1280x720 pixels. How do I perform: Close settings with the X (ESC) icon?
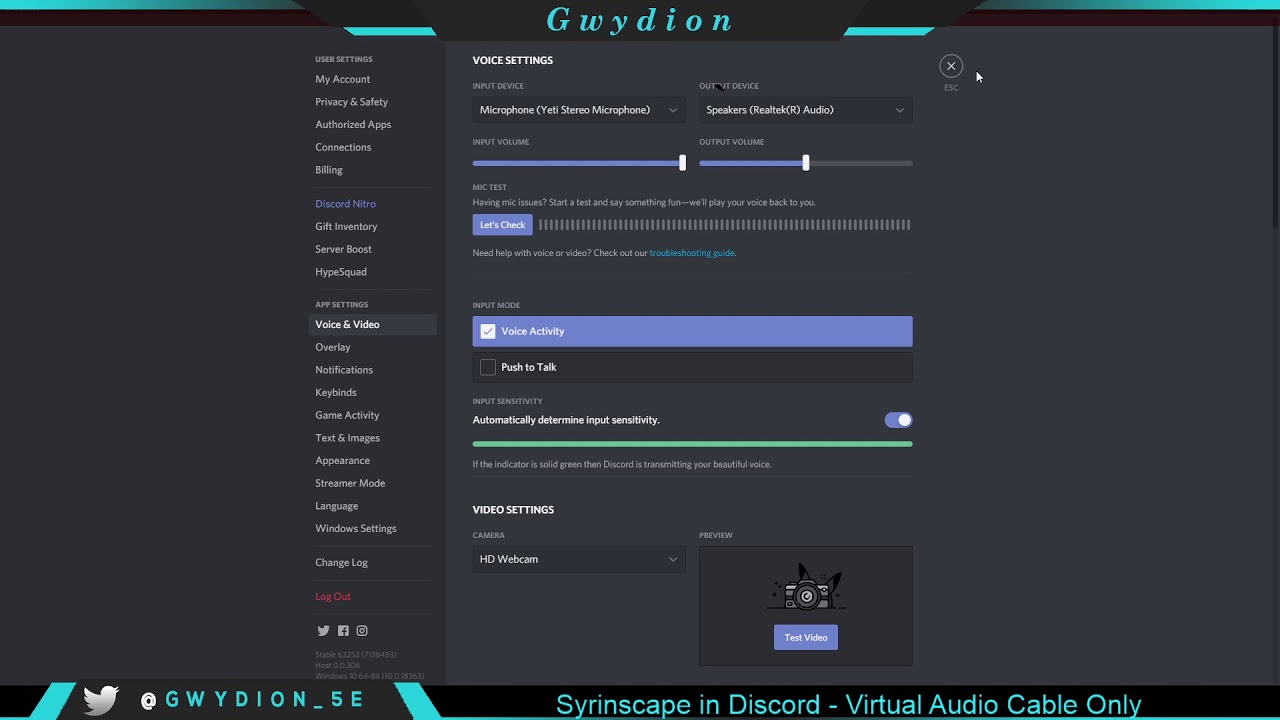click(951, 66)
